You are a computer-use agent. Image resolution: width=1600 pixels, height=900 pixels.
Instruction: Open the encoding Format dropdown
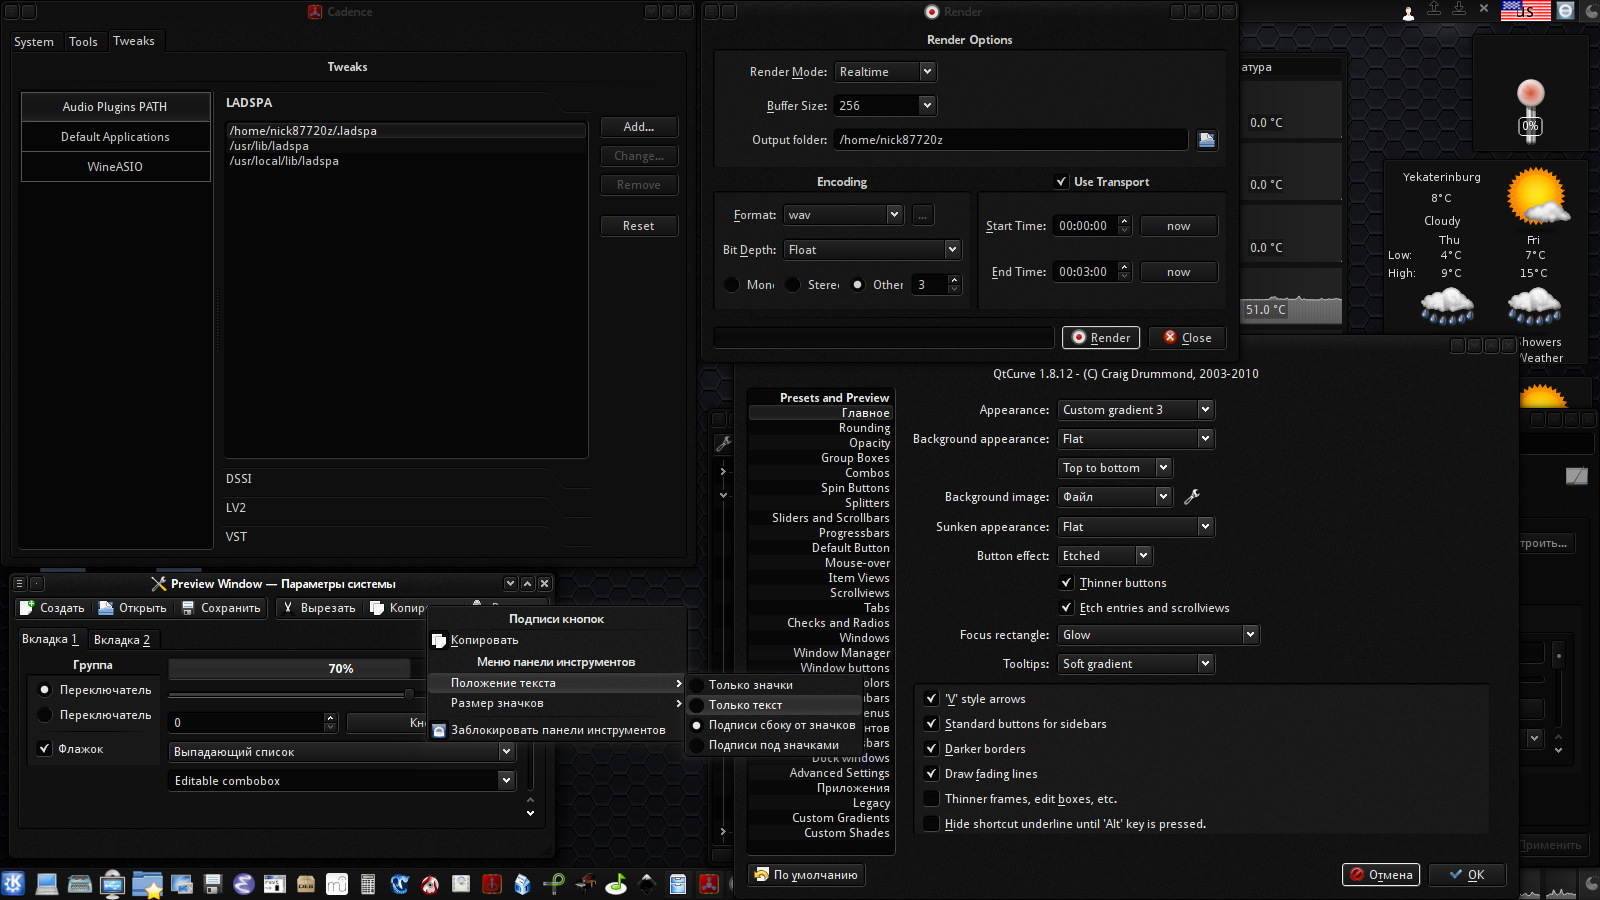point(843,215)
